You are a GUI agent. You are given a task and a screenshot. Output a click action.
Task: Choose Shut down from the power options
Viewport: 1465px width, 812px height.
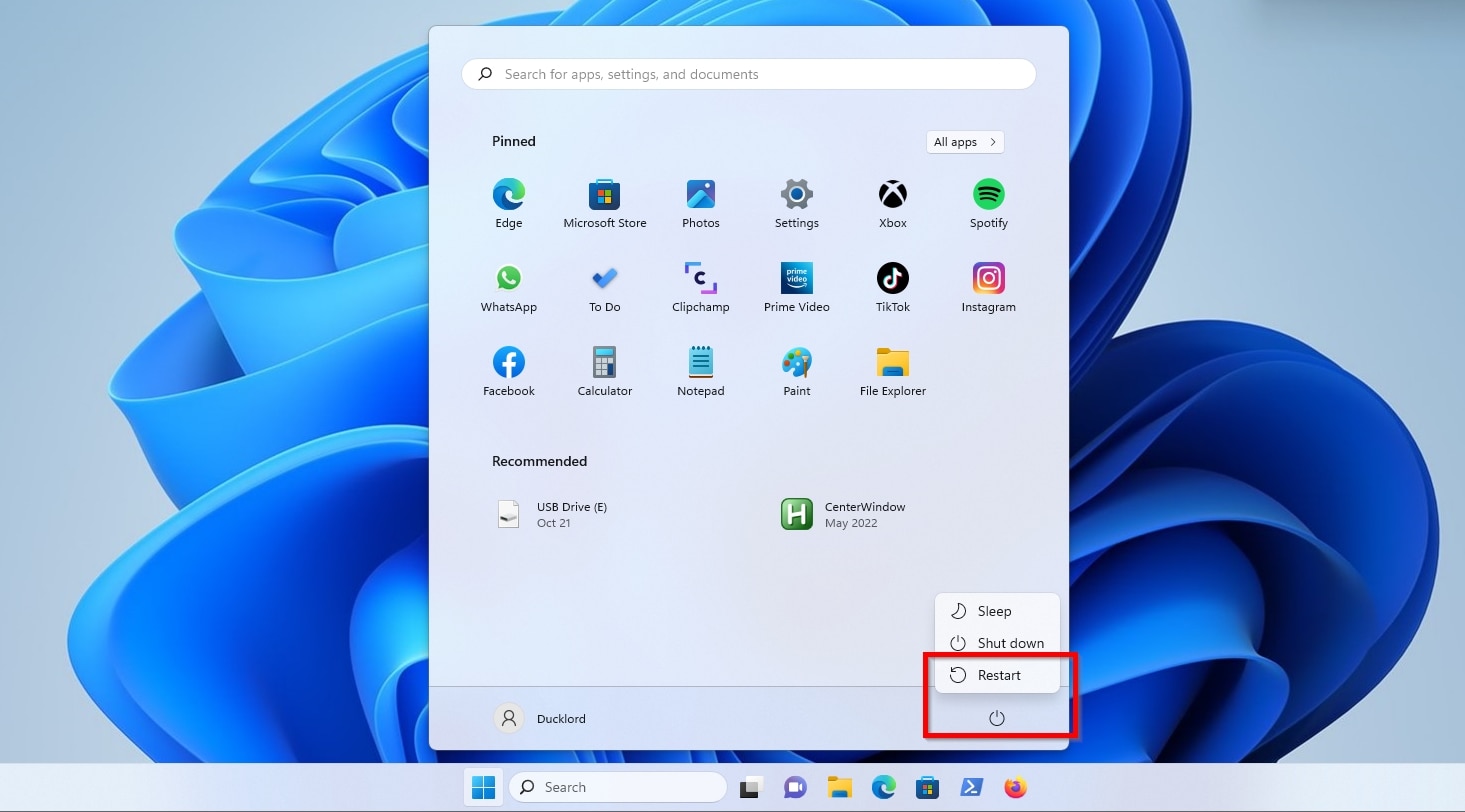[1009, 643]
